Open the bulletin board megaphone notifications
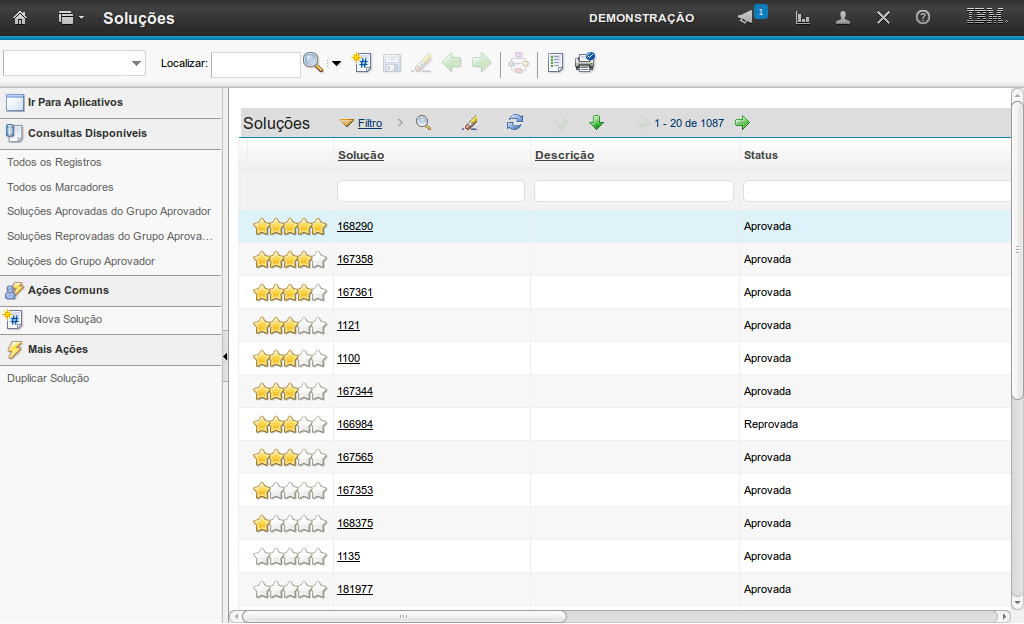 point(746,17)
